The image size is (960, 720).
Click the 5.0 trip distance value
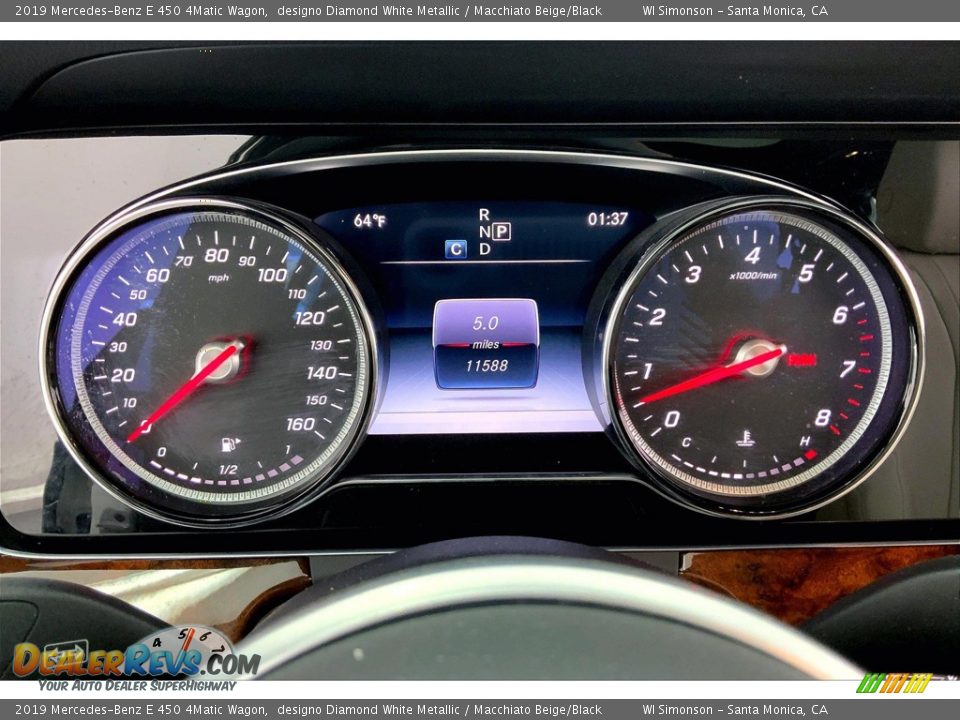click(486, 323)
